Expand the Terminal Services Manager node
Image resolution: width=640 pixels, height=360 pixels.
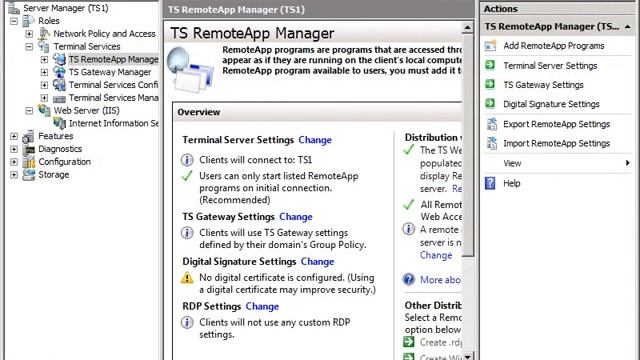tap(44, 98)
